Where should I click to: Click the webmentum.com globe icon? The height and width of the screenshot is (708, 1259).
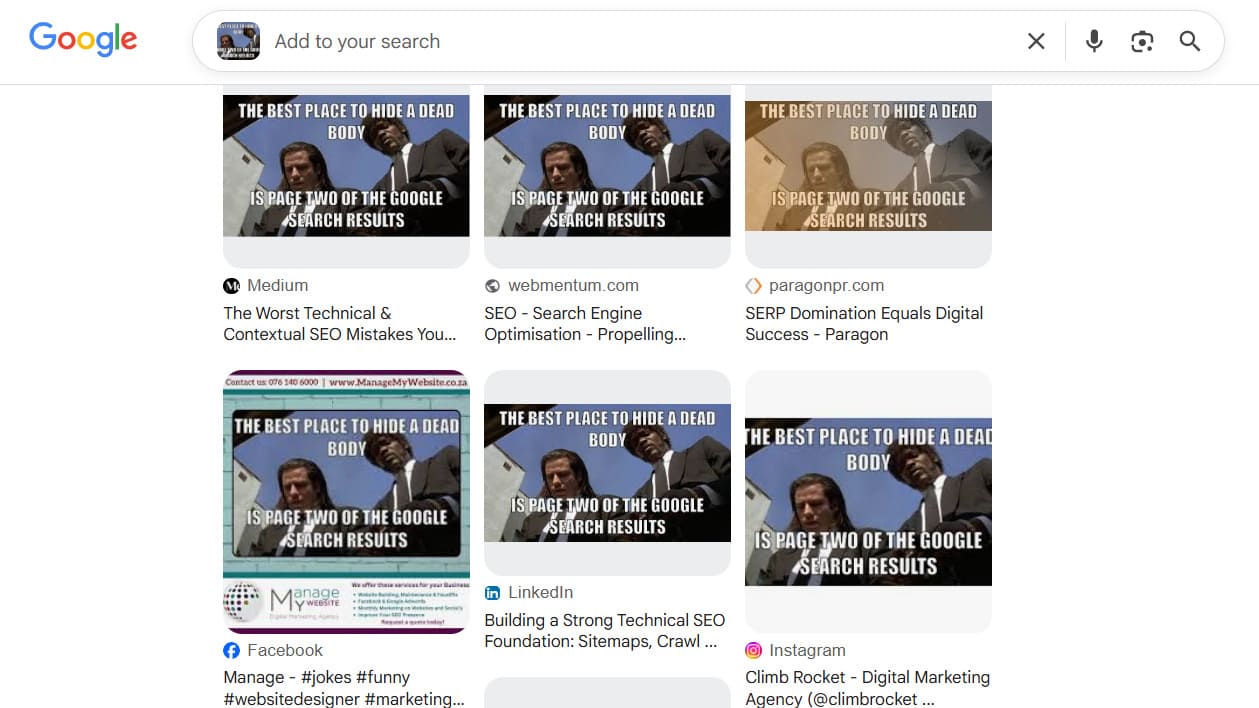click(x=493, y=285)
